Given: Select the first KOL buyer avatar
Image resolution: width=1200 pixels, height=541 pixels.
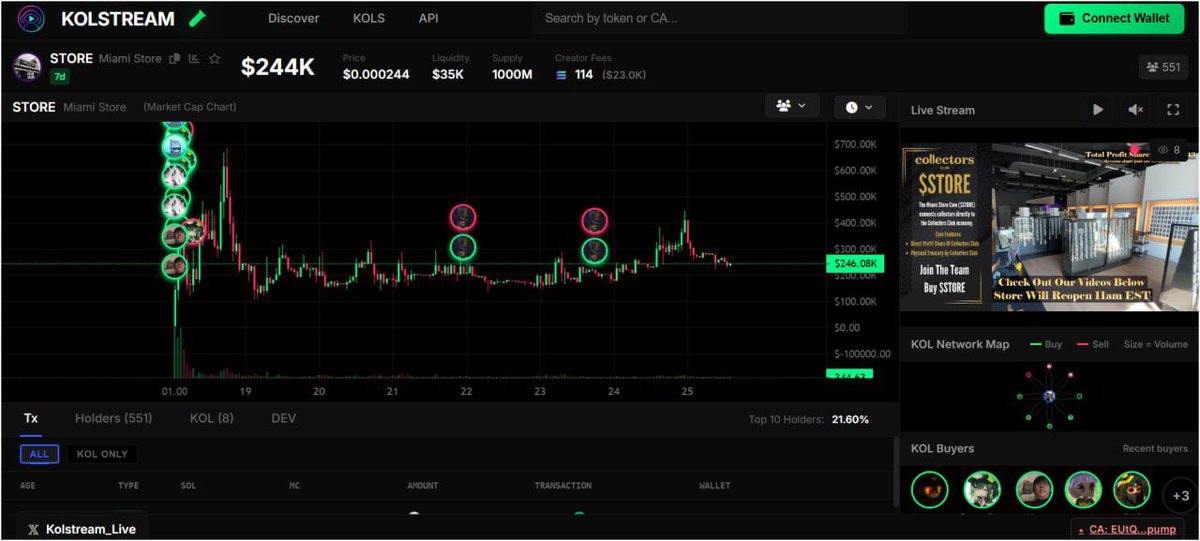Looking at the screenshot, I should [930, 490].
